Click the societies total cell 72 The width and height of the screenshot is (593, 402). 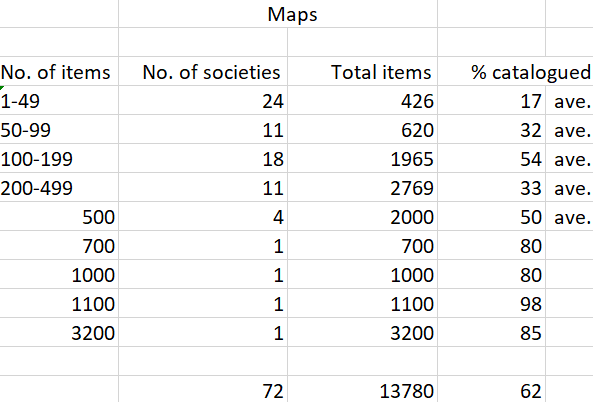[203, 390]
